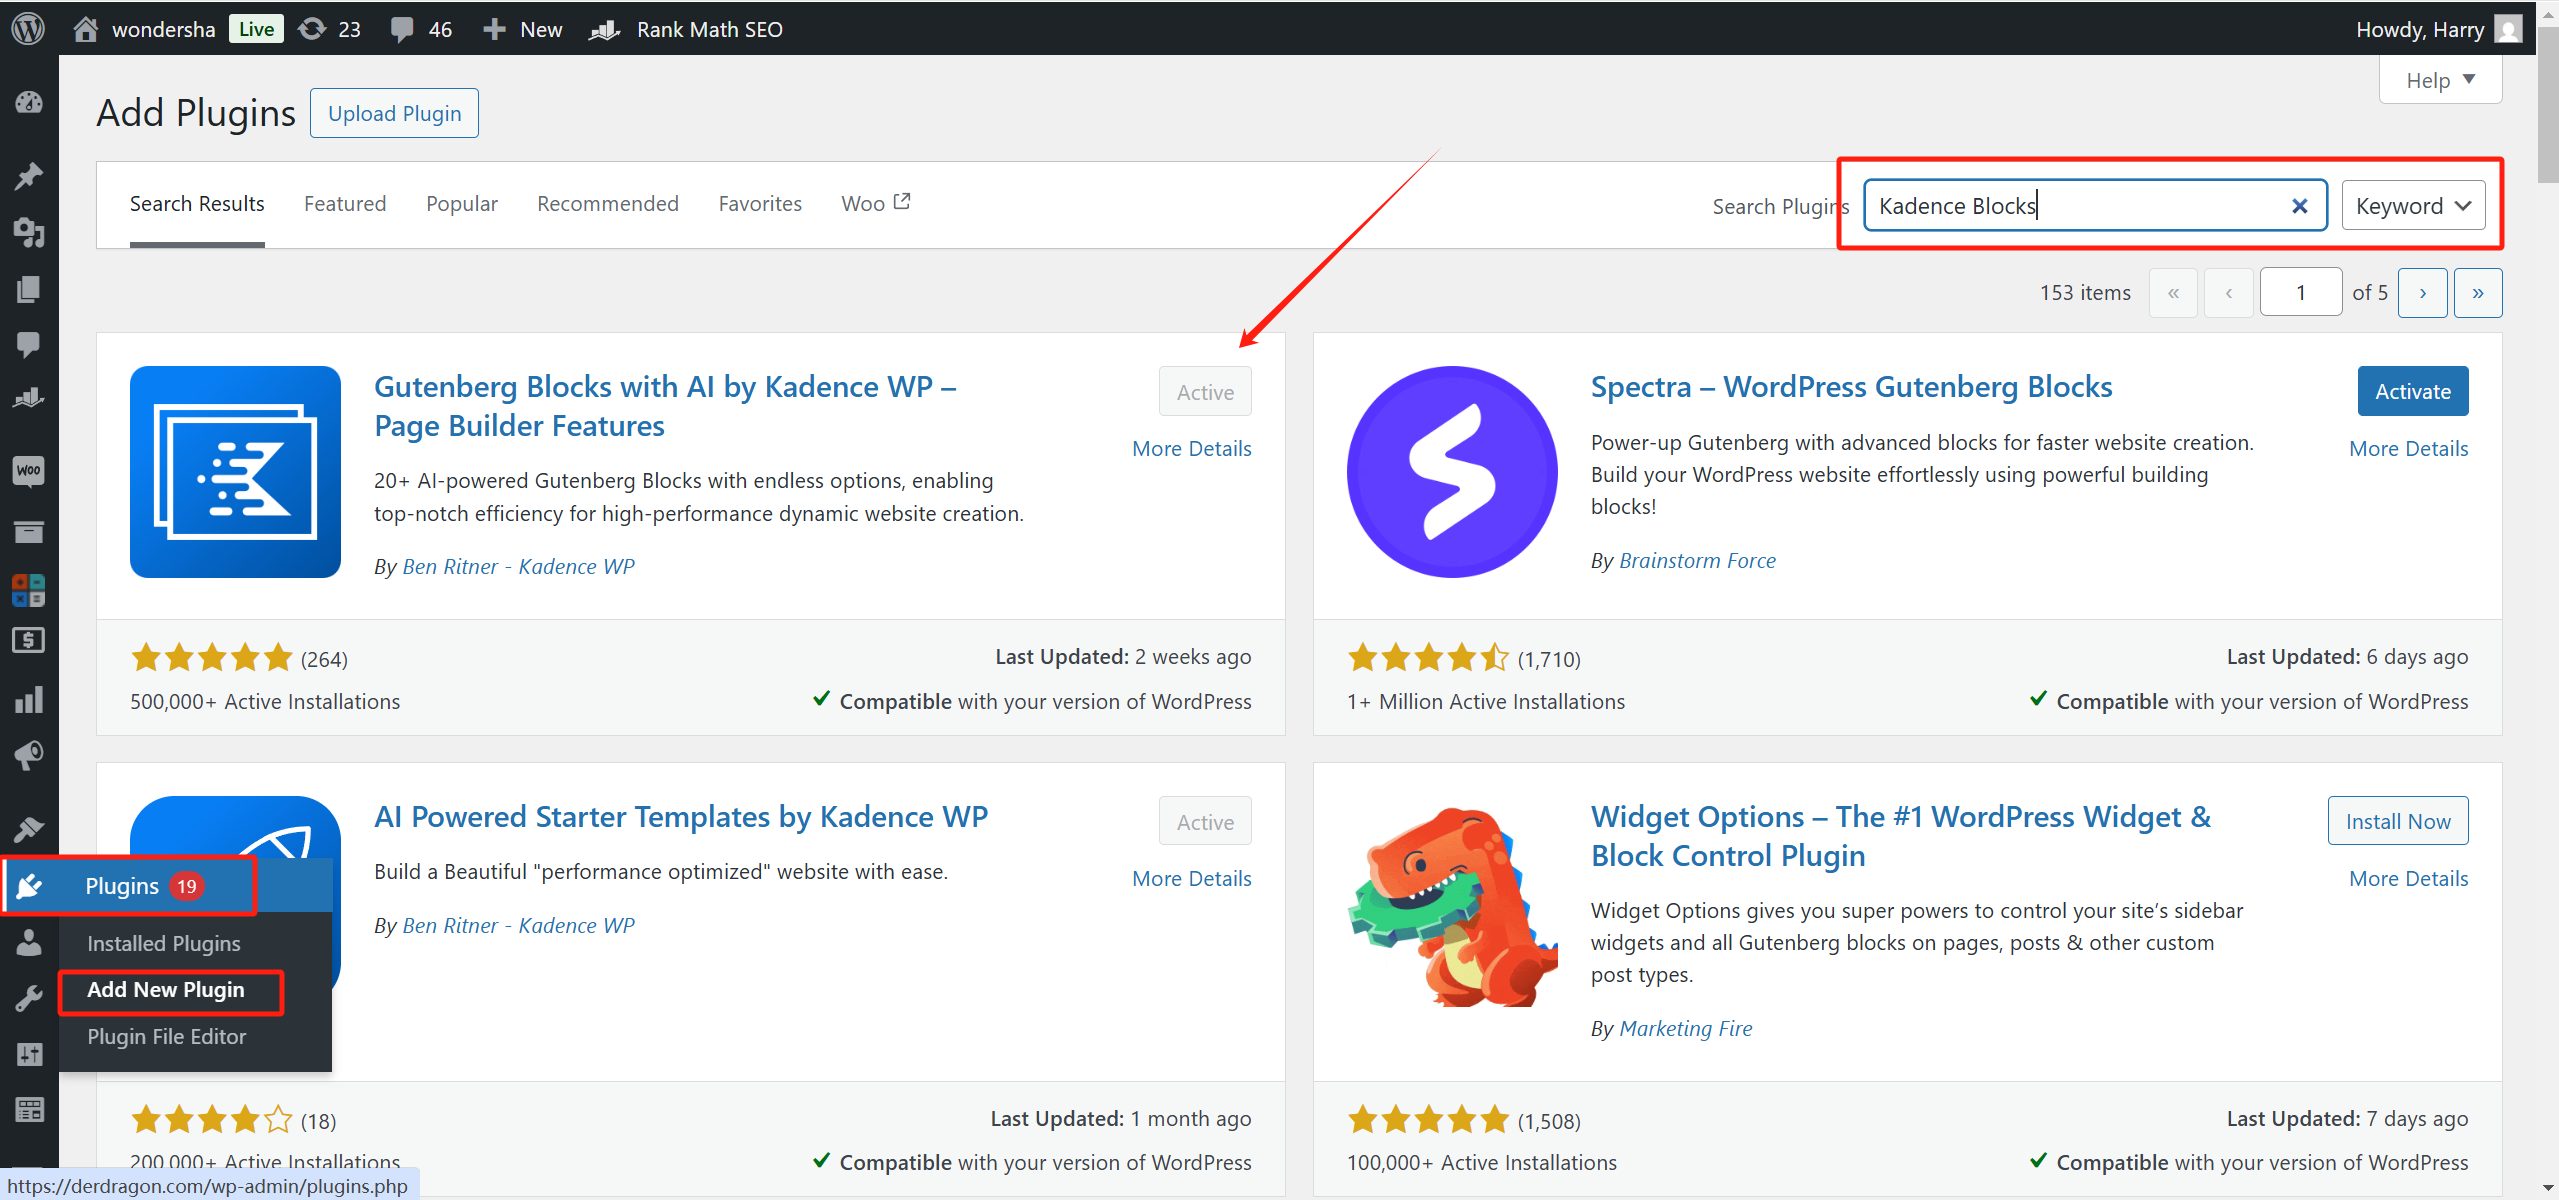The image size is (2559, 1200).
Task: Go to next page of results
Action: [x=2422, y=293]
